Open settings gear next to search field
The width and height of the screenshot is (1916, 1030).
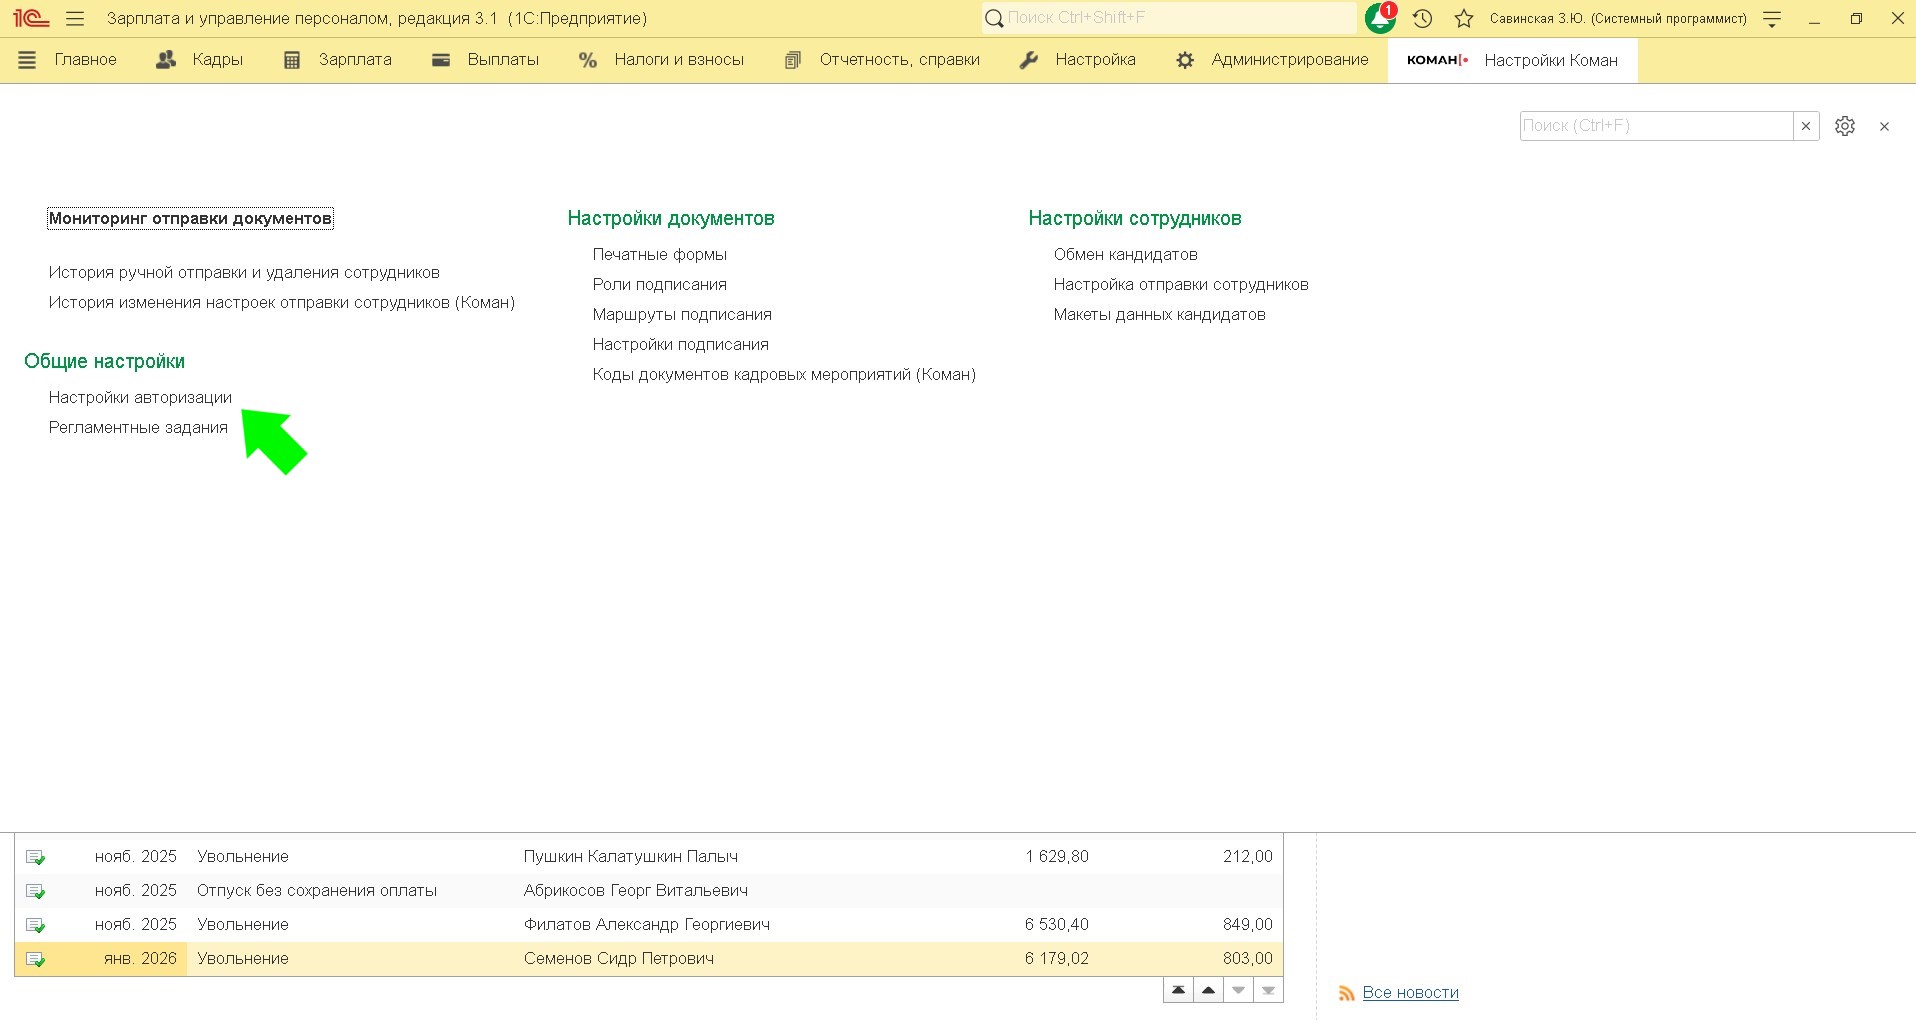pos(1845,126)
